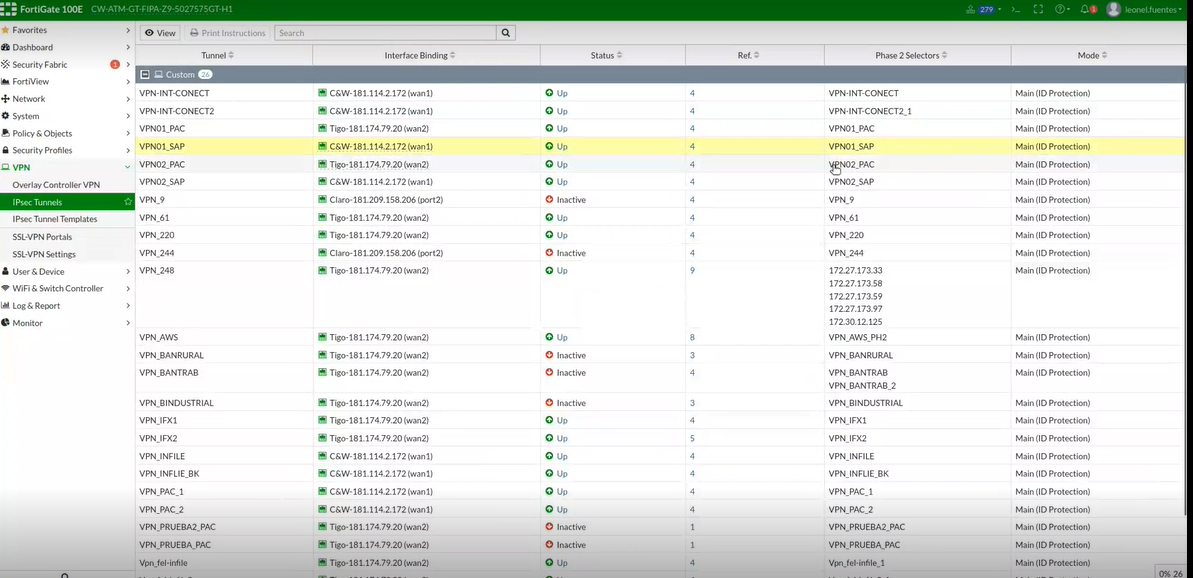Click the Print Instructions button

point(228,33)
